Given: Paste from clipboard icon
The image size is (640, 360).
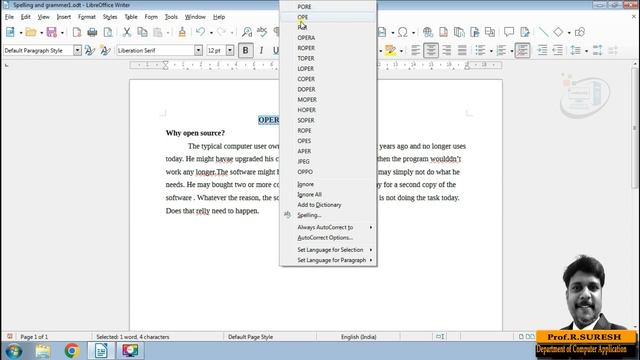Looking at the screenshot, I should click(158, 32).
